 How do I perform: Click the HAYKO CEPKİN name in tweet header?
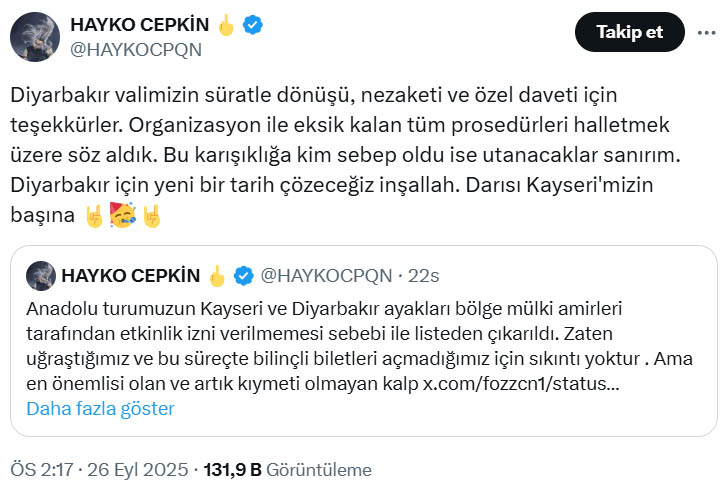(139, 25)
